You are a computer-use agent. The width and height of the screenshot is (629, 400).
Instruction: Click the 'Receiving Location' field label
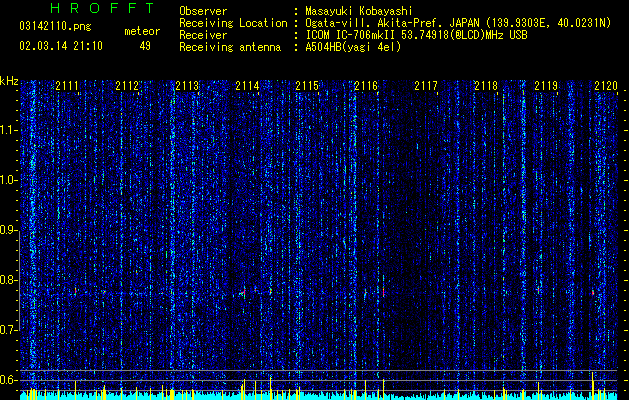[233, 23]
